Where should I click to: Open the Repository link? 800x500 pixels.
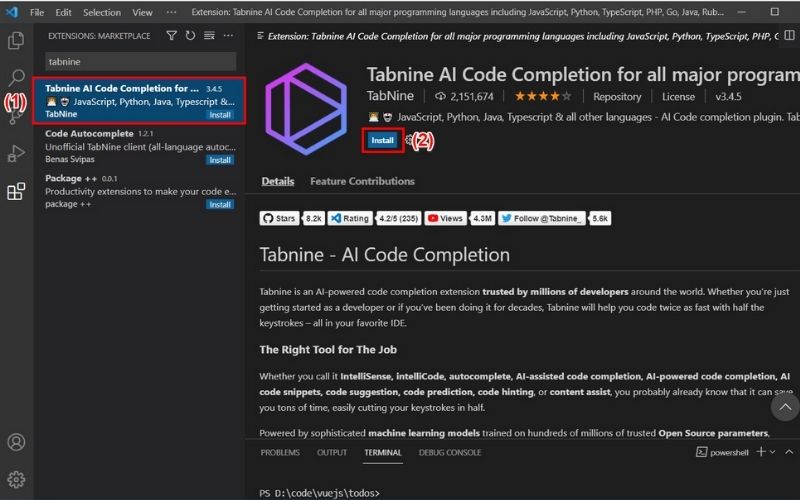click(617, 96)
